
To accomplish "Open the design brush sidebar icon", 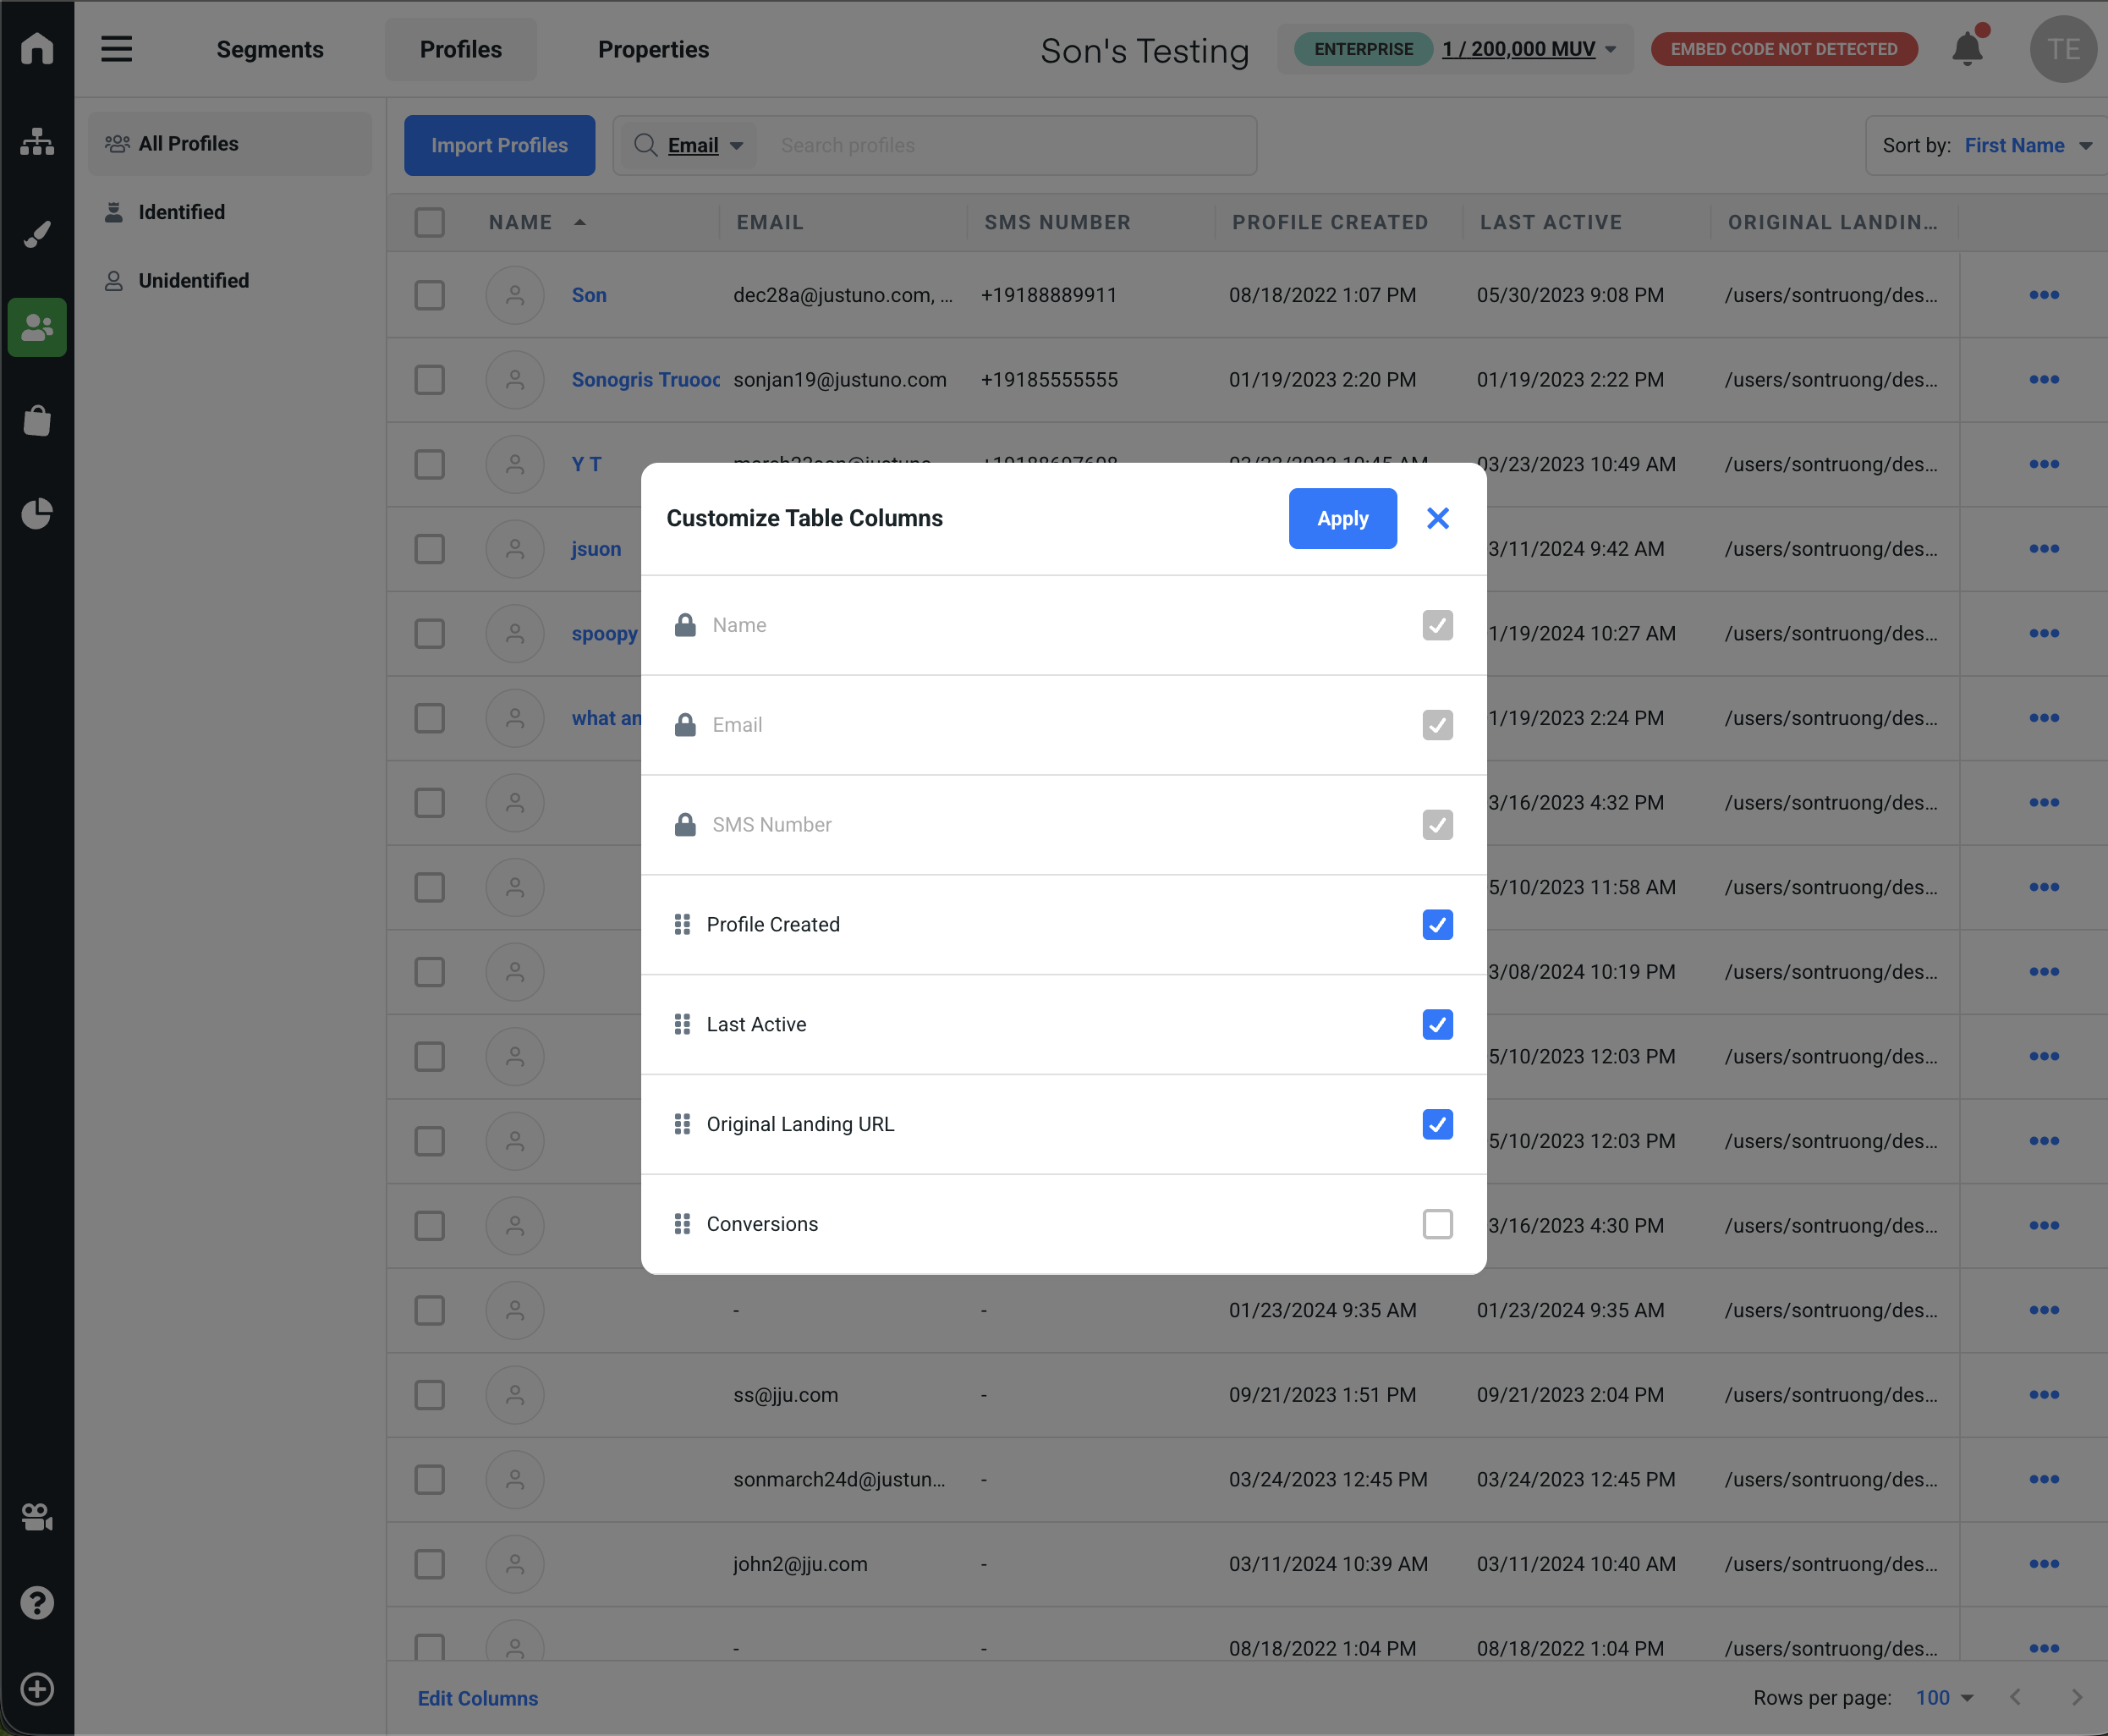I will 37,234.
